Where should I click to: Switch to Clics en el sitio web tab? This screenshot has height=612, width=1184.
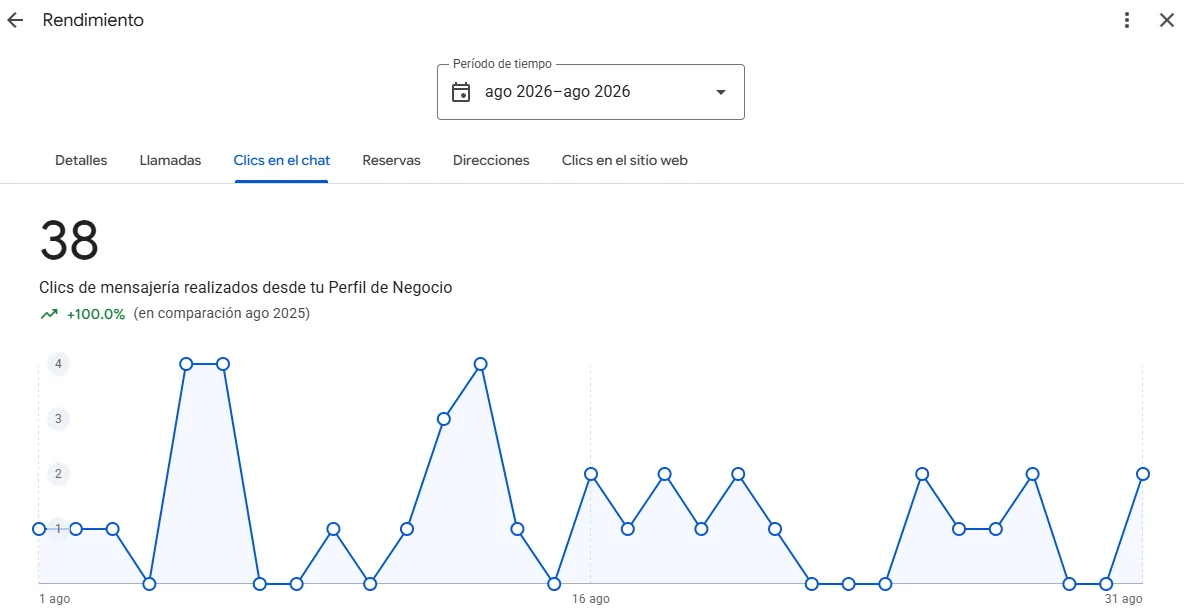(x=624, y=160)
